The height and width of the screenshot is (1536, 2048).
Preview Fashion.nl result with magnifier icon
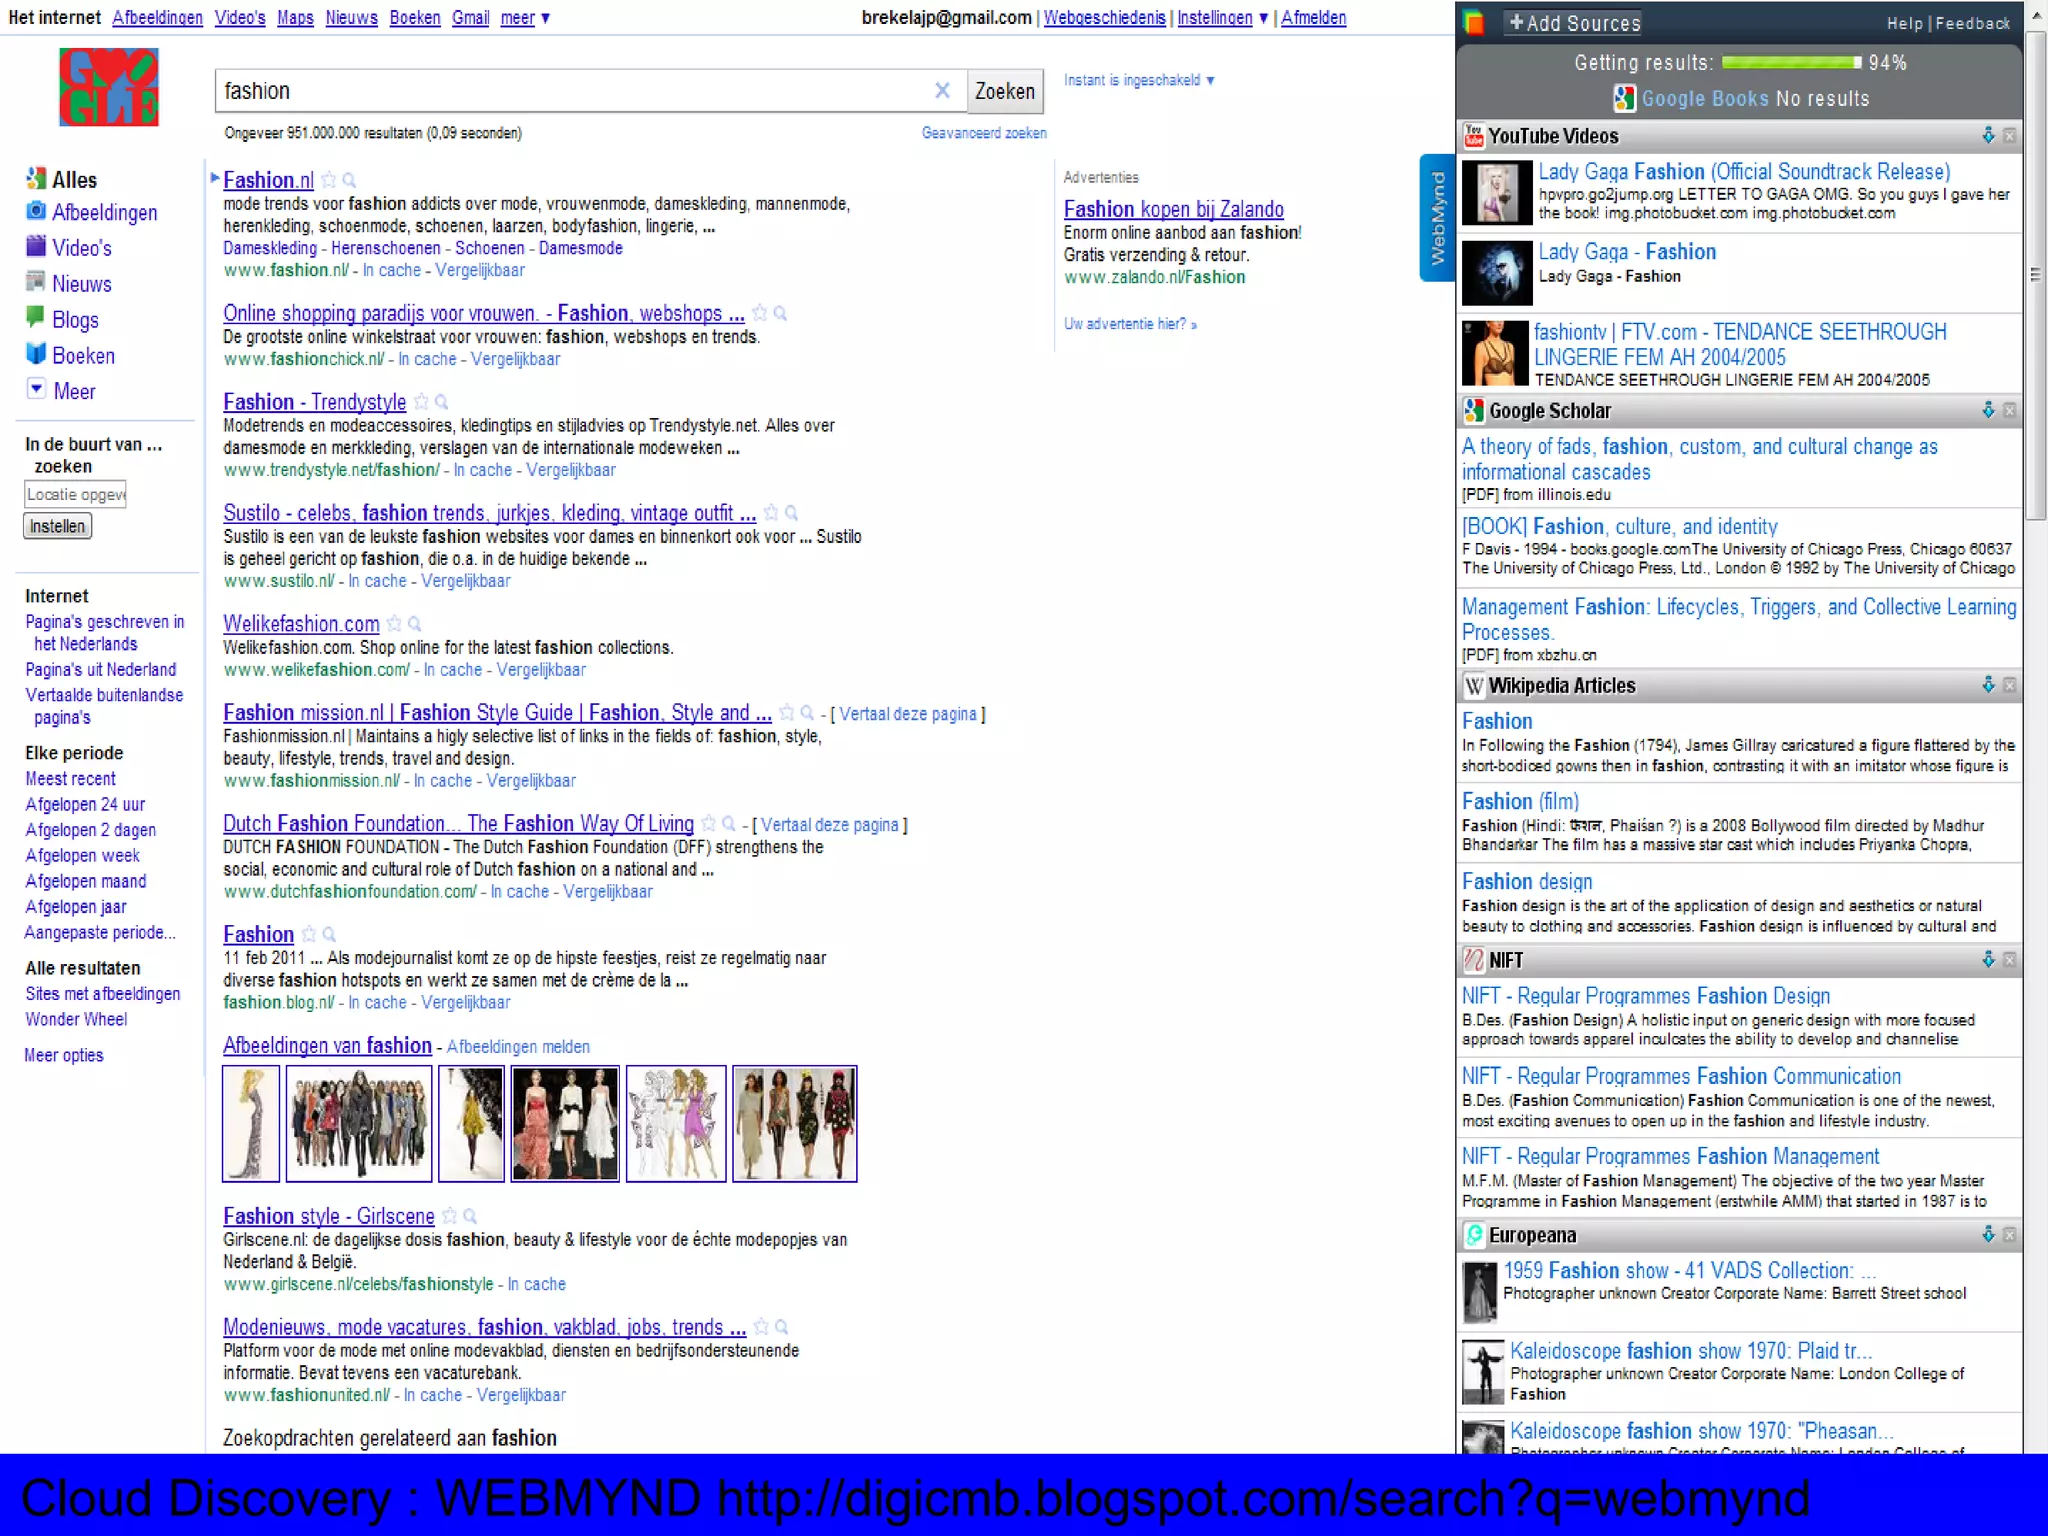[349, 180]
